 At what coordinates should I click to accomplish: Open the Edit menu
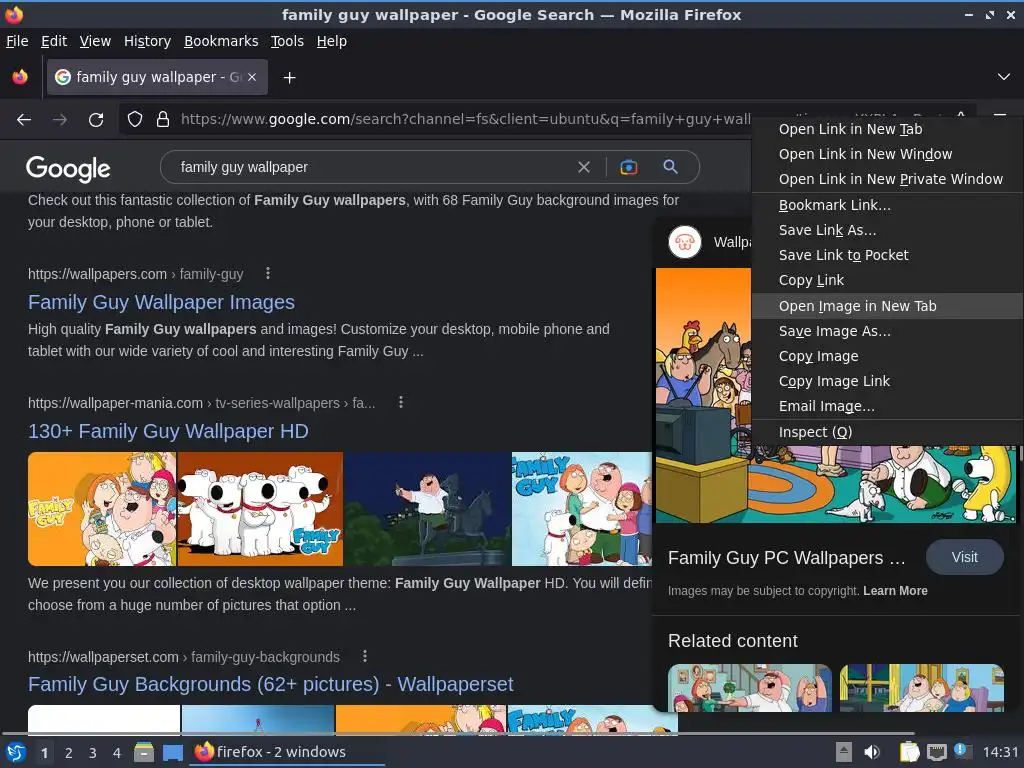tap(54, 41)
